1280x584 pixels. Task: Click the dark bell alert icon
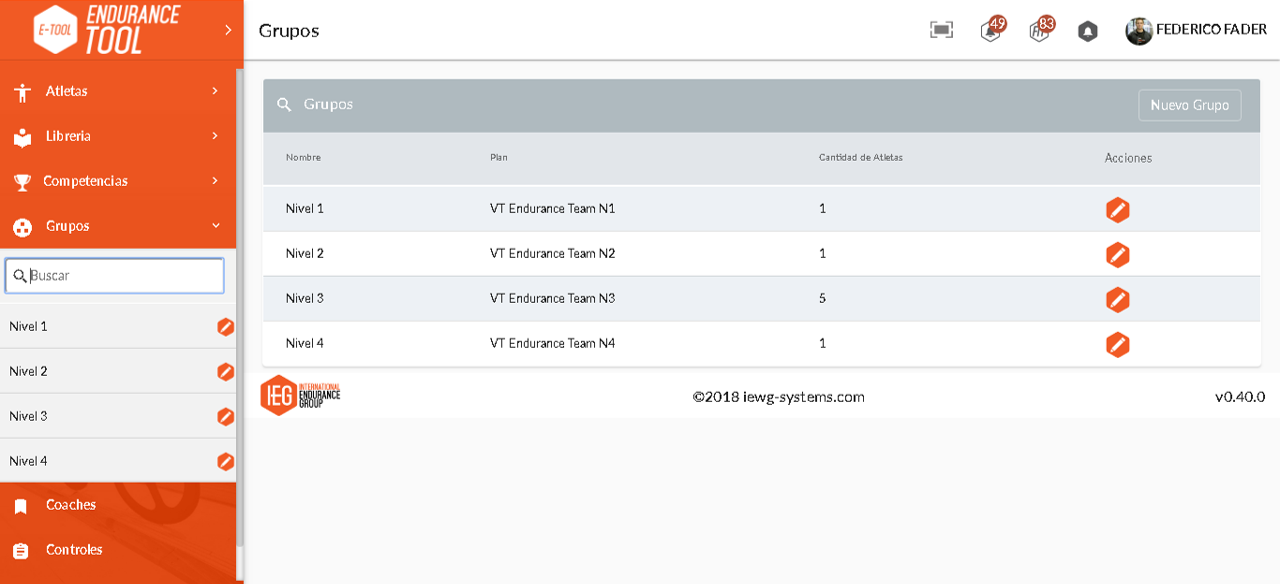[x=1088, y=31]
